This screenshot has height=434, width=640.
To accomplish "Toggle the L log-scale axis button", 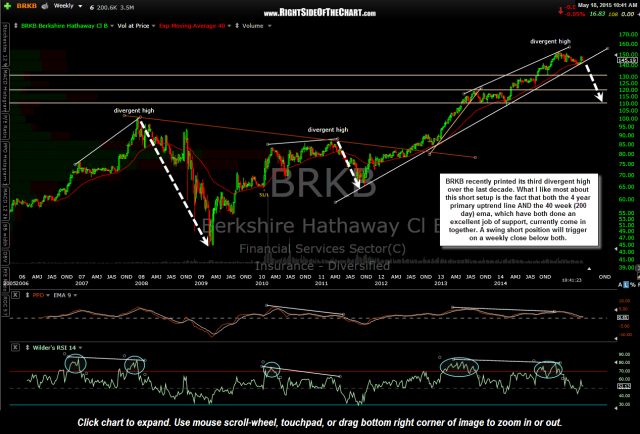I will 626,285.
